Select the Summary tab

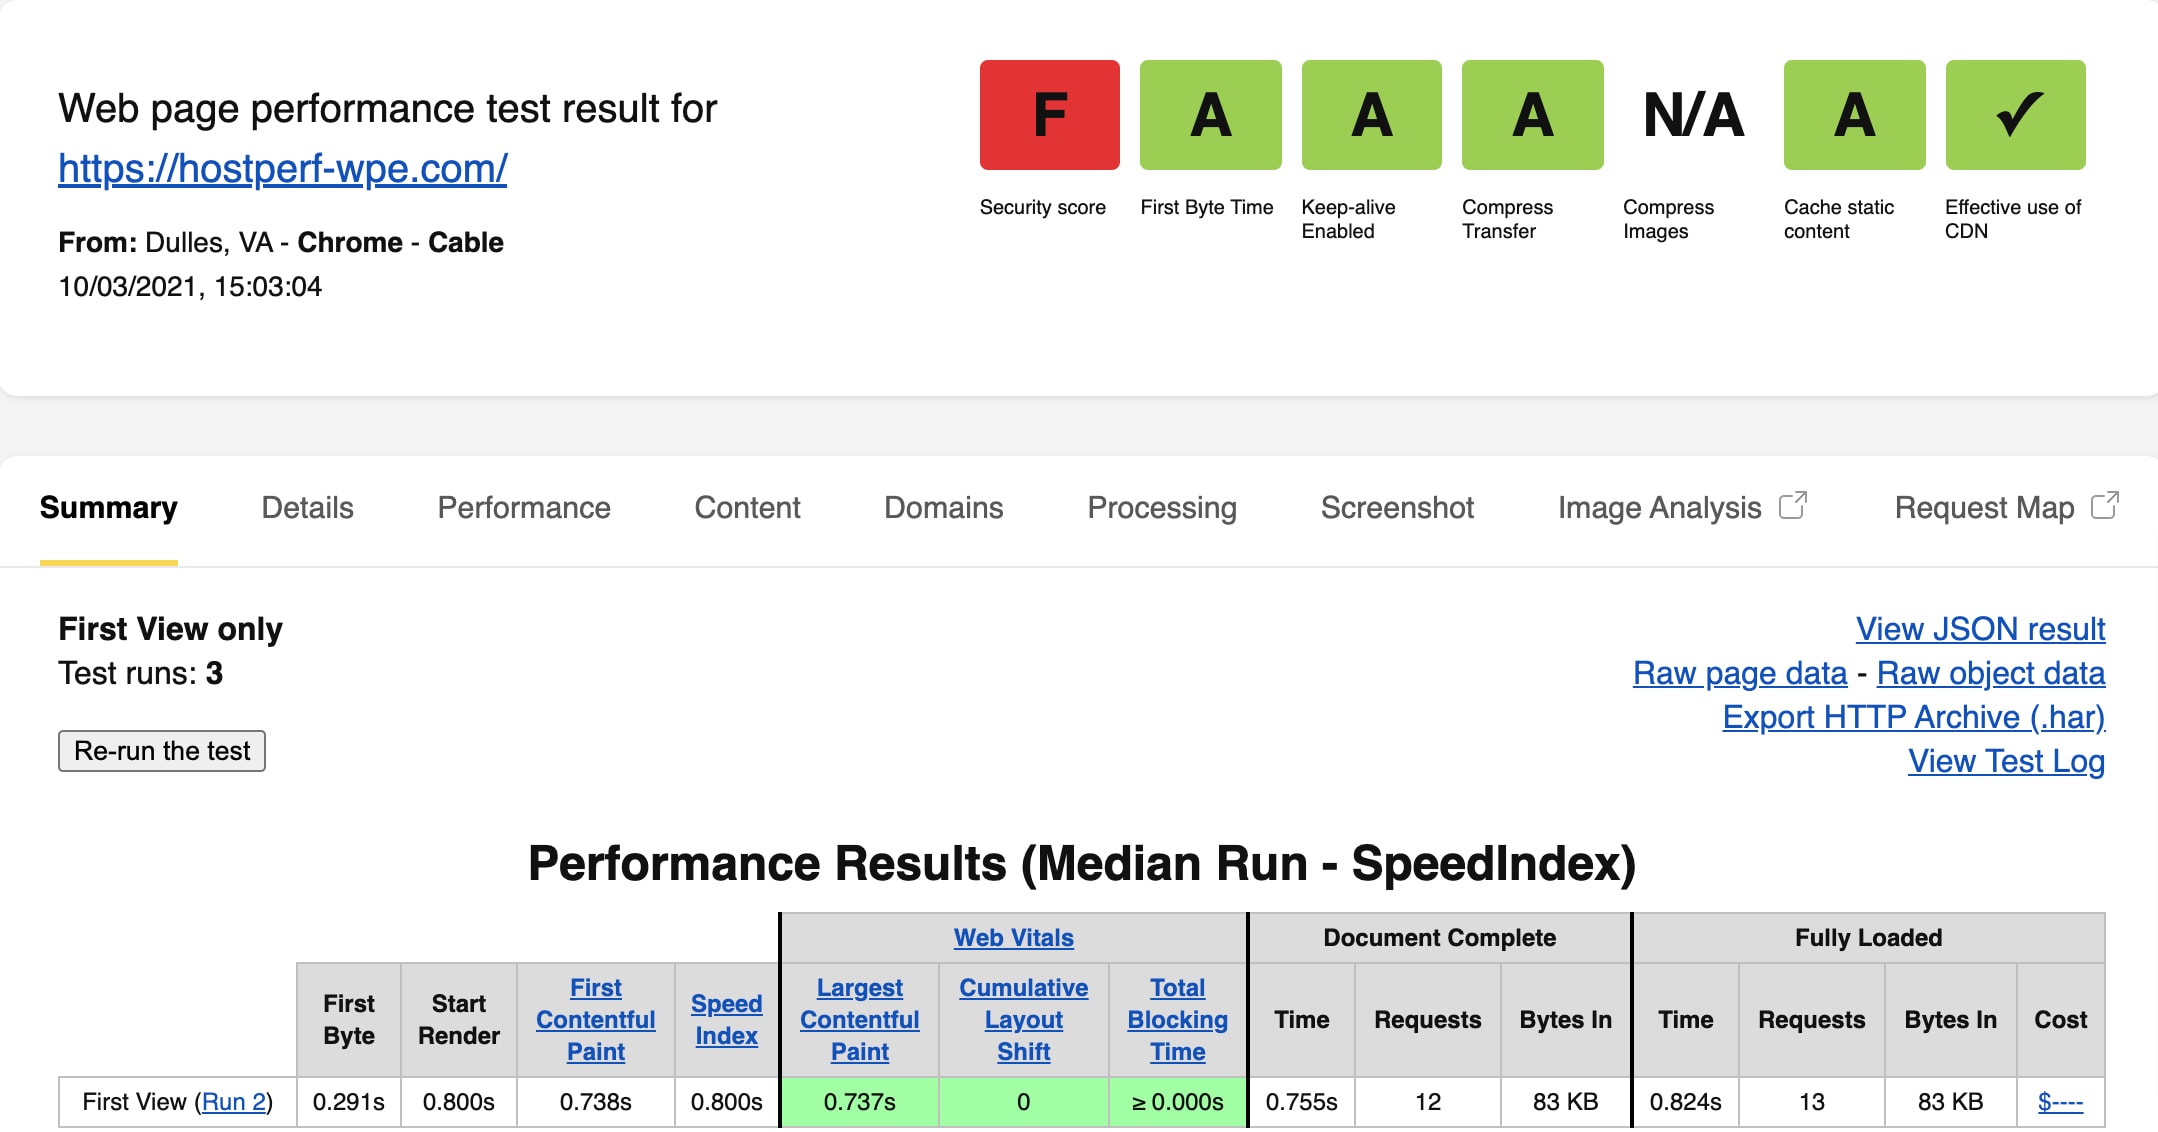[x=109, y=508]
